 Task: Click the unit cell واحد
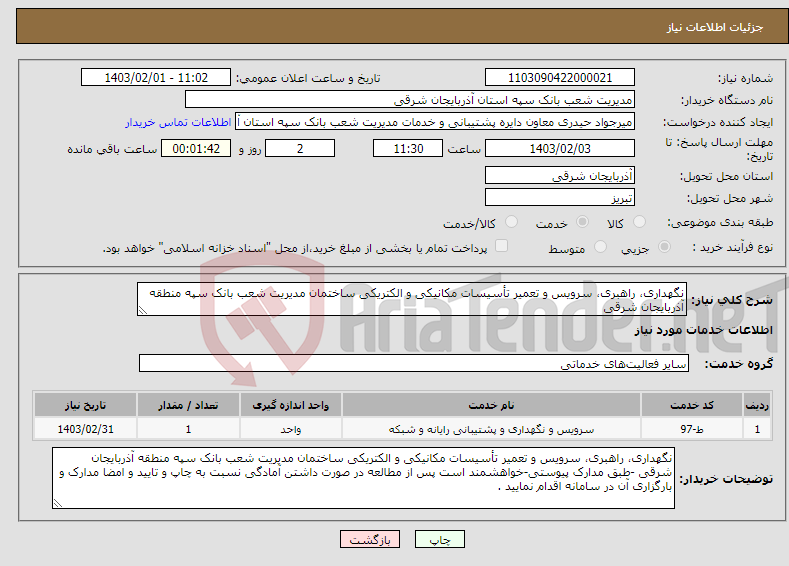click(291, 429)
